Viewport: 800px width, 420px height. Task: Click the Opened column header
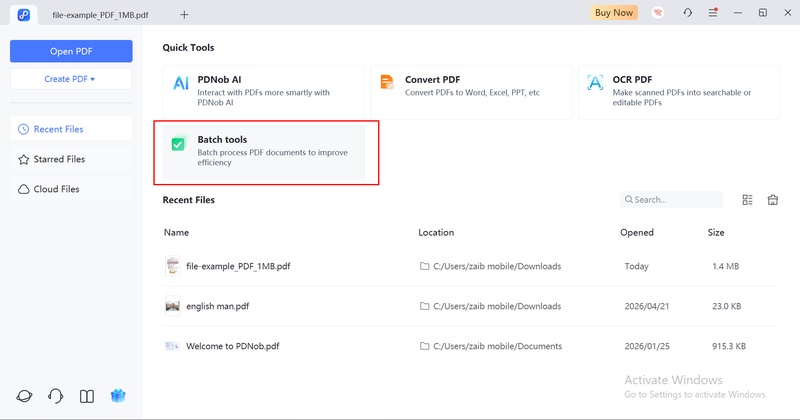637,232
